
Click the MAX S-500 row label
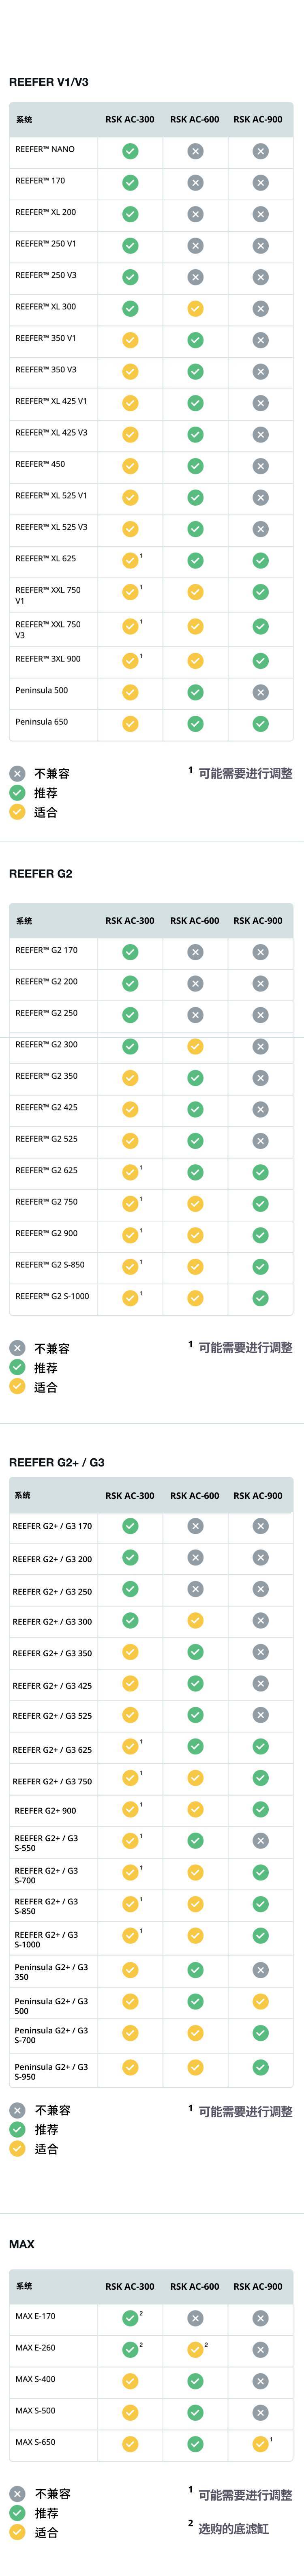coord(36,2410)
